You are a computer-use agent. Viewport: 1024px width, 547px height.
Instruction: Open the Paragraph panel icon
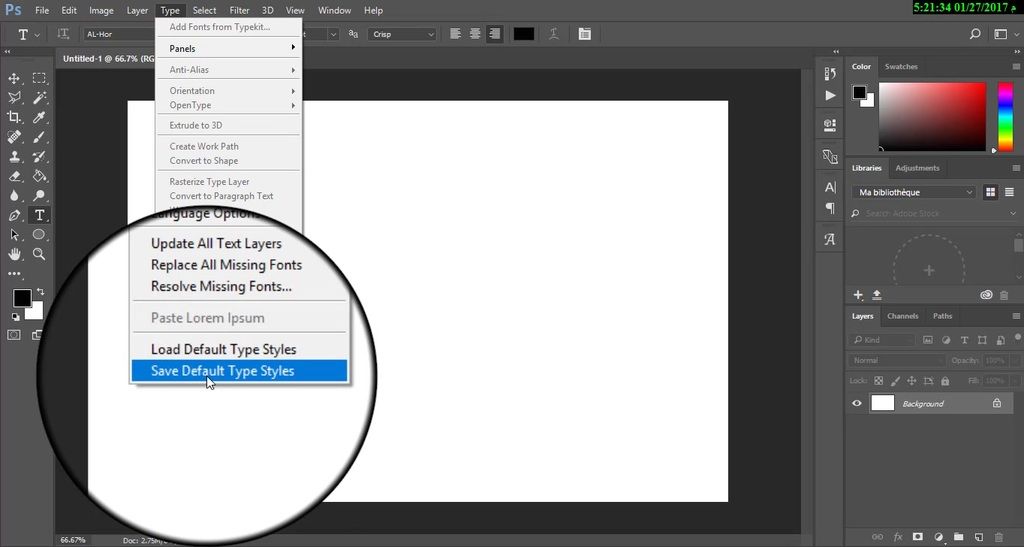(x=830, y=208)
